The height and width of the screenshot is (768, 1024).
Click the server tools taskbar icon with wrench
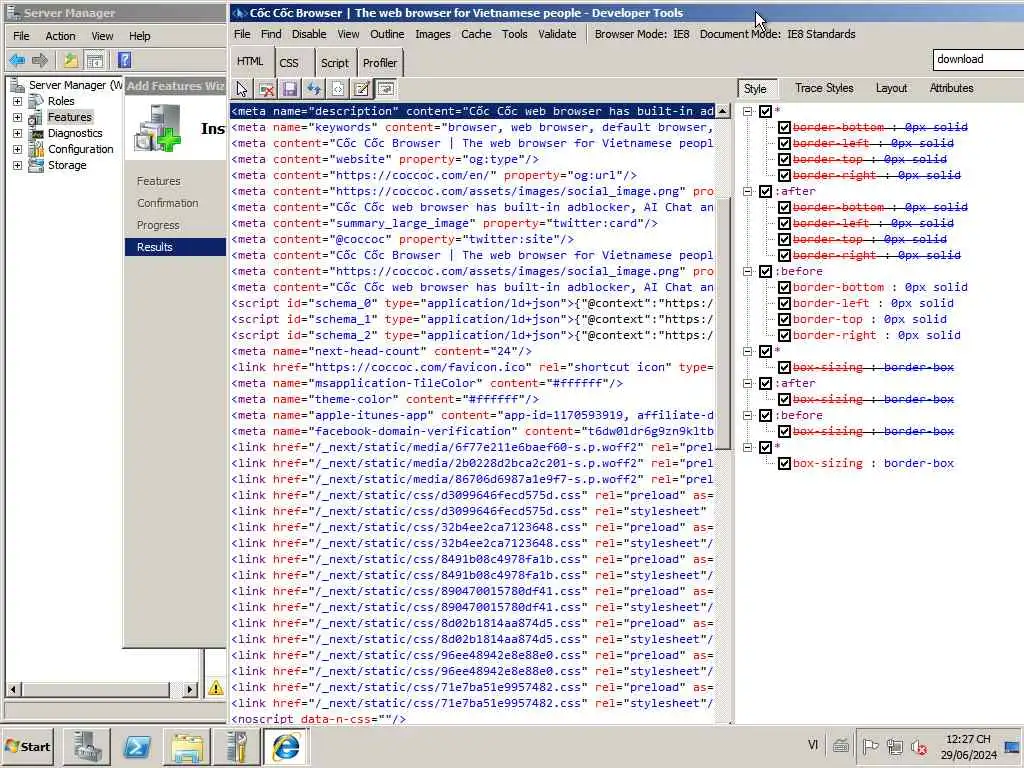(x=236, y=747)
